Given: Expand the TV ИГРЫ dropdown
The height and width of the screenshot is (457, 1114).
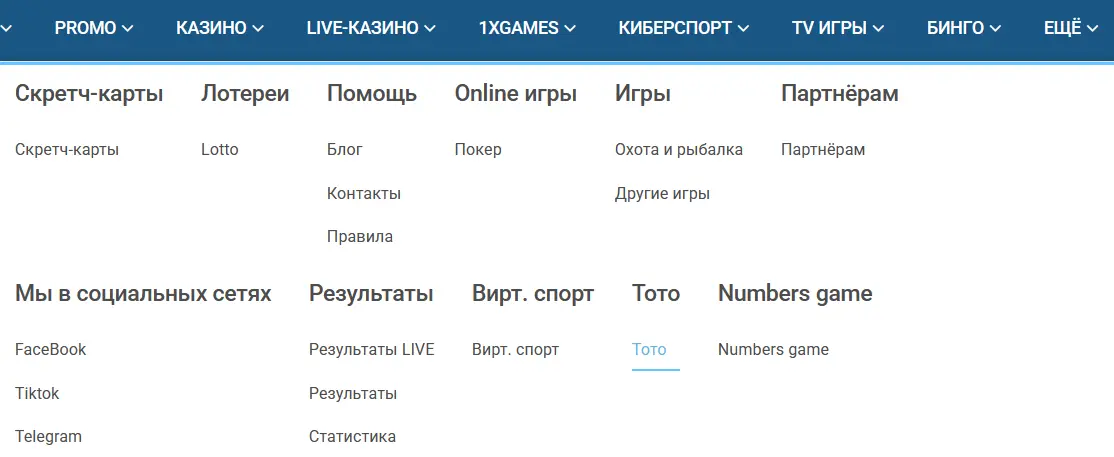Looking at the screenshot, I should [x=838, y=28].
